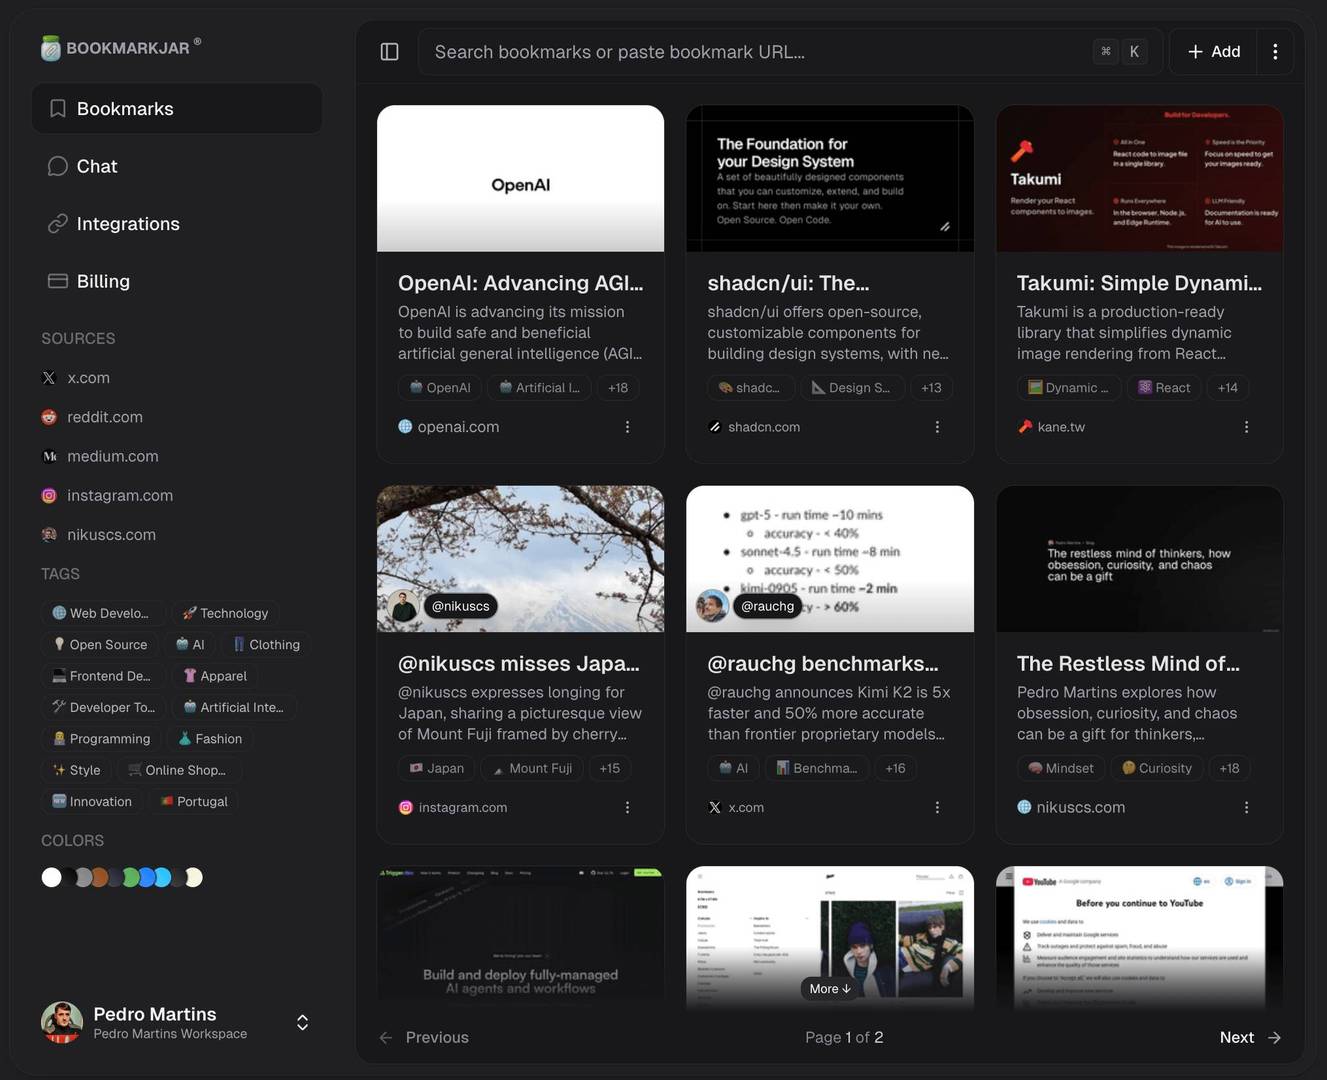This screenshot has width=1327, height=1080.
Task: Click the chat bubble icon beside Chat
Action: (x=57, y=166)
